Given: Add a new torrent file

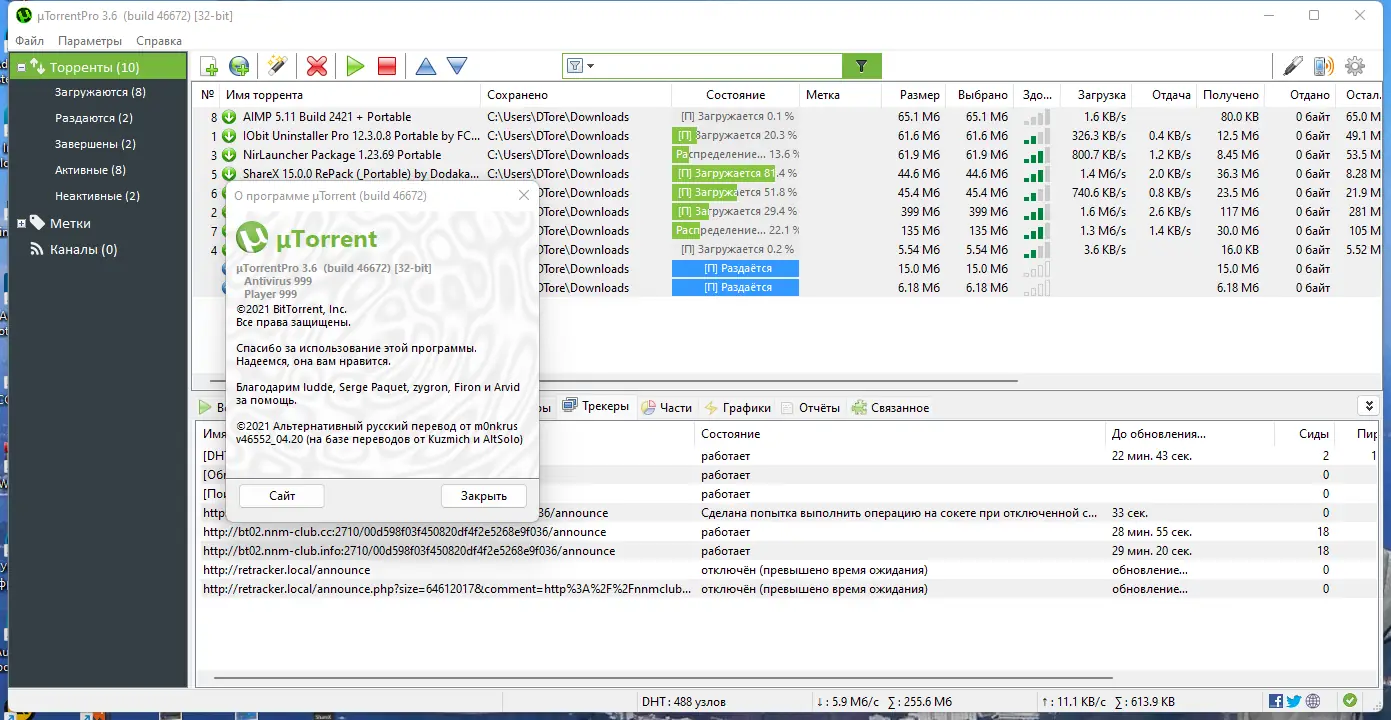Looking at the screenshot, I should click(x=209, y=65).
